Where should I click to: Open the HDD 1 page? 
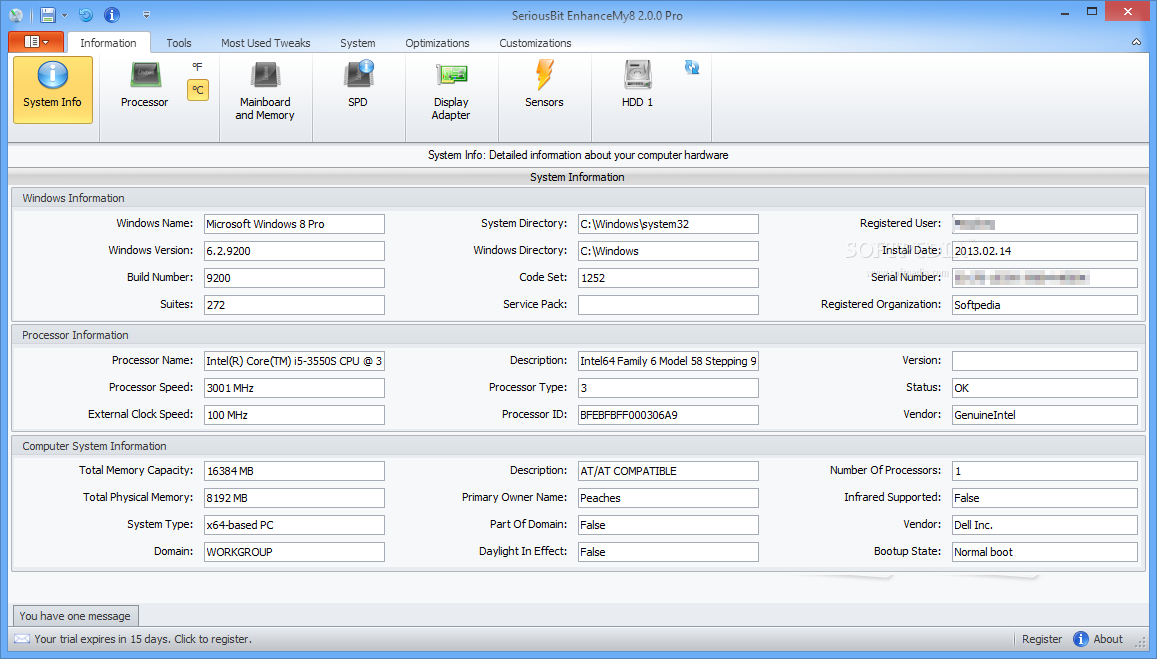(x=638, y=86)
